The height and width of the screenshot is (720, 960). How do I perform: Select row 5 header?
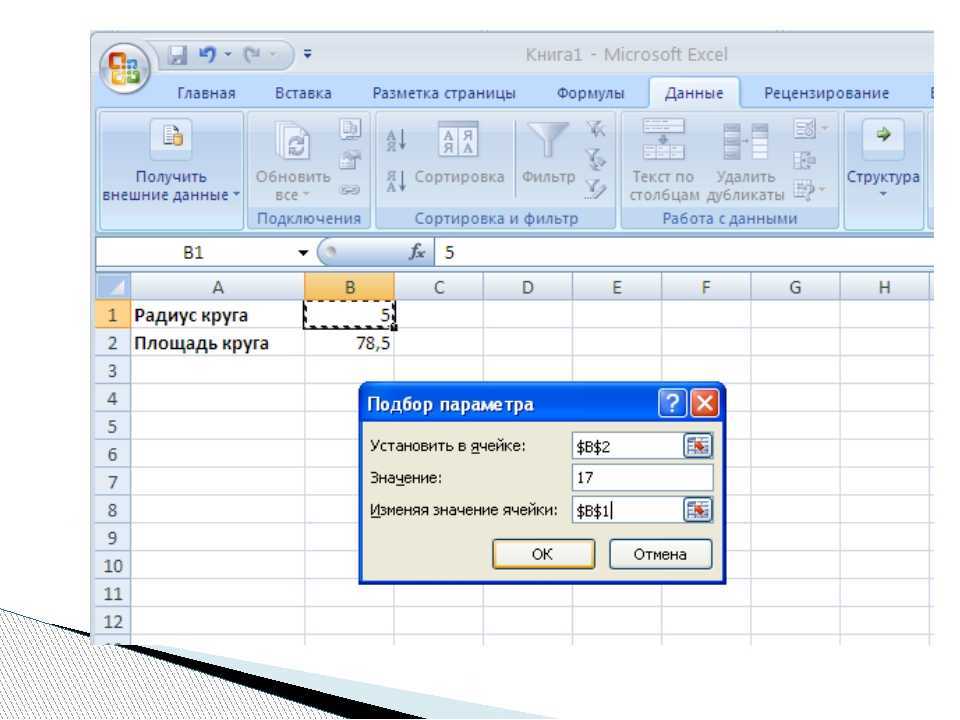(x=113, y=426)
